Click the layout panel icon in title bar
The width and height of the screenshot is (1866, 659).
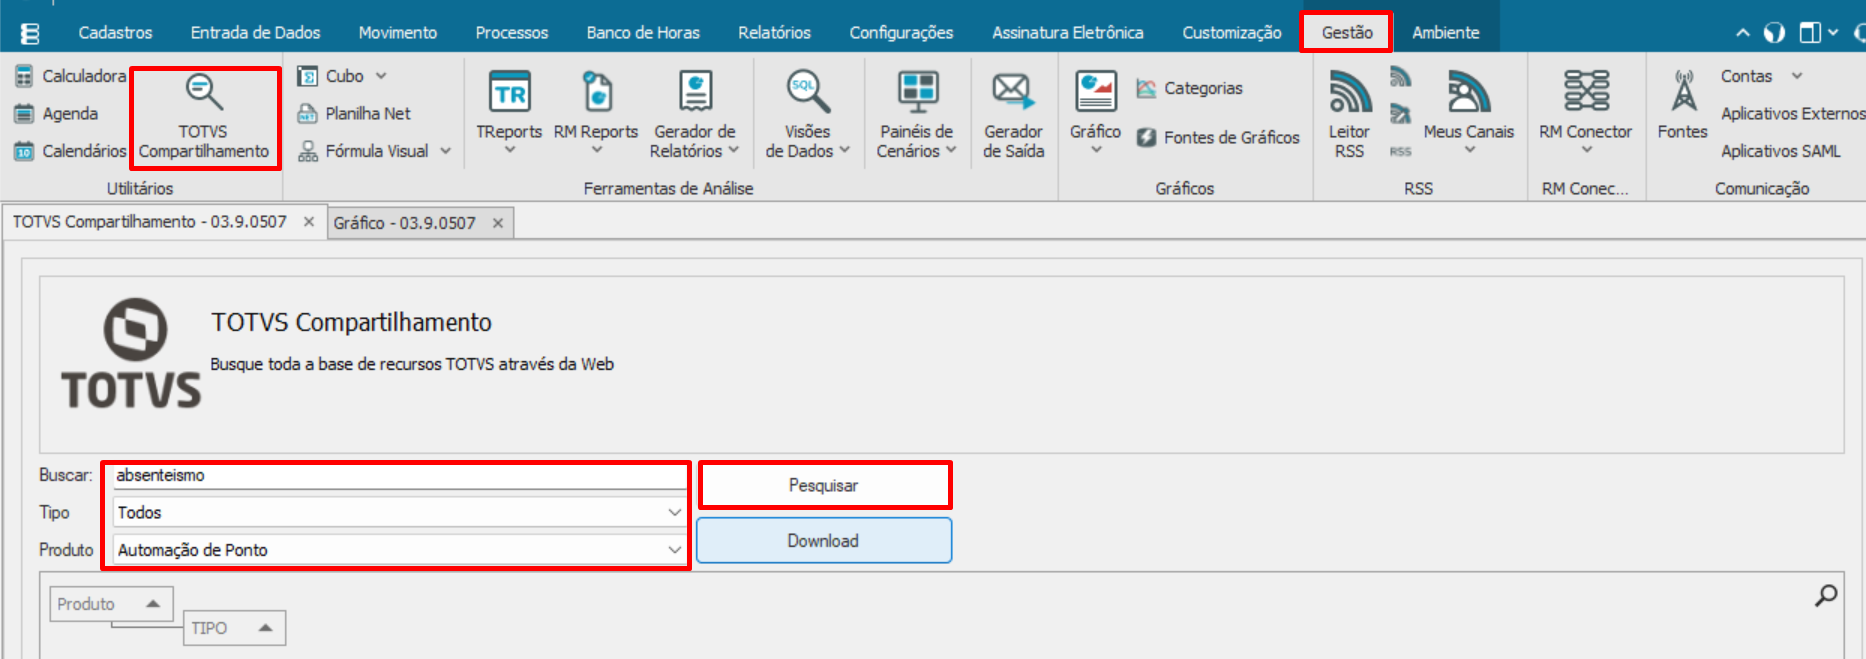pos(1809,33)
